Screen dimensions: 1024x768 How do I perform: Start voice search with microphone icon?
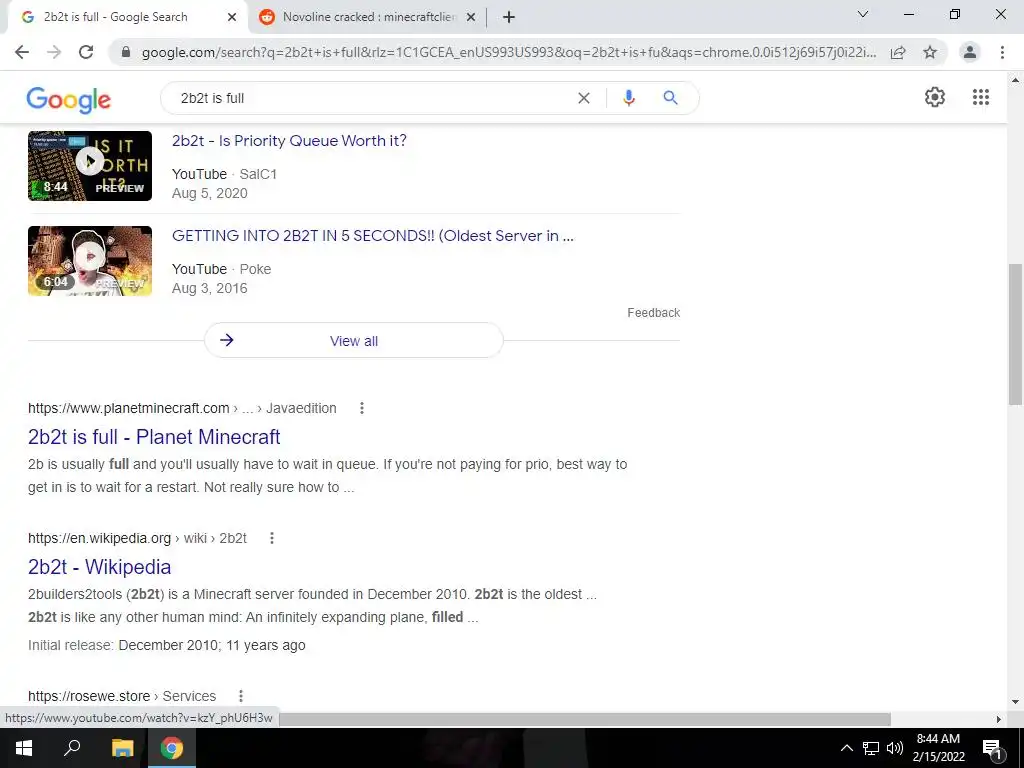[x=629, y=98]
